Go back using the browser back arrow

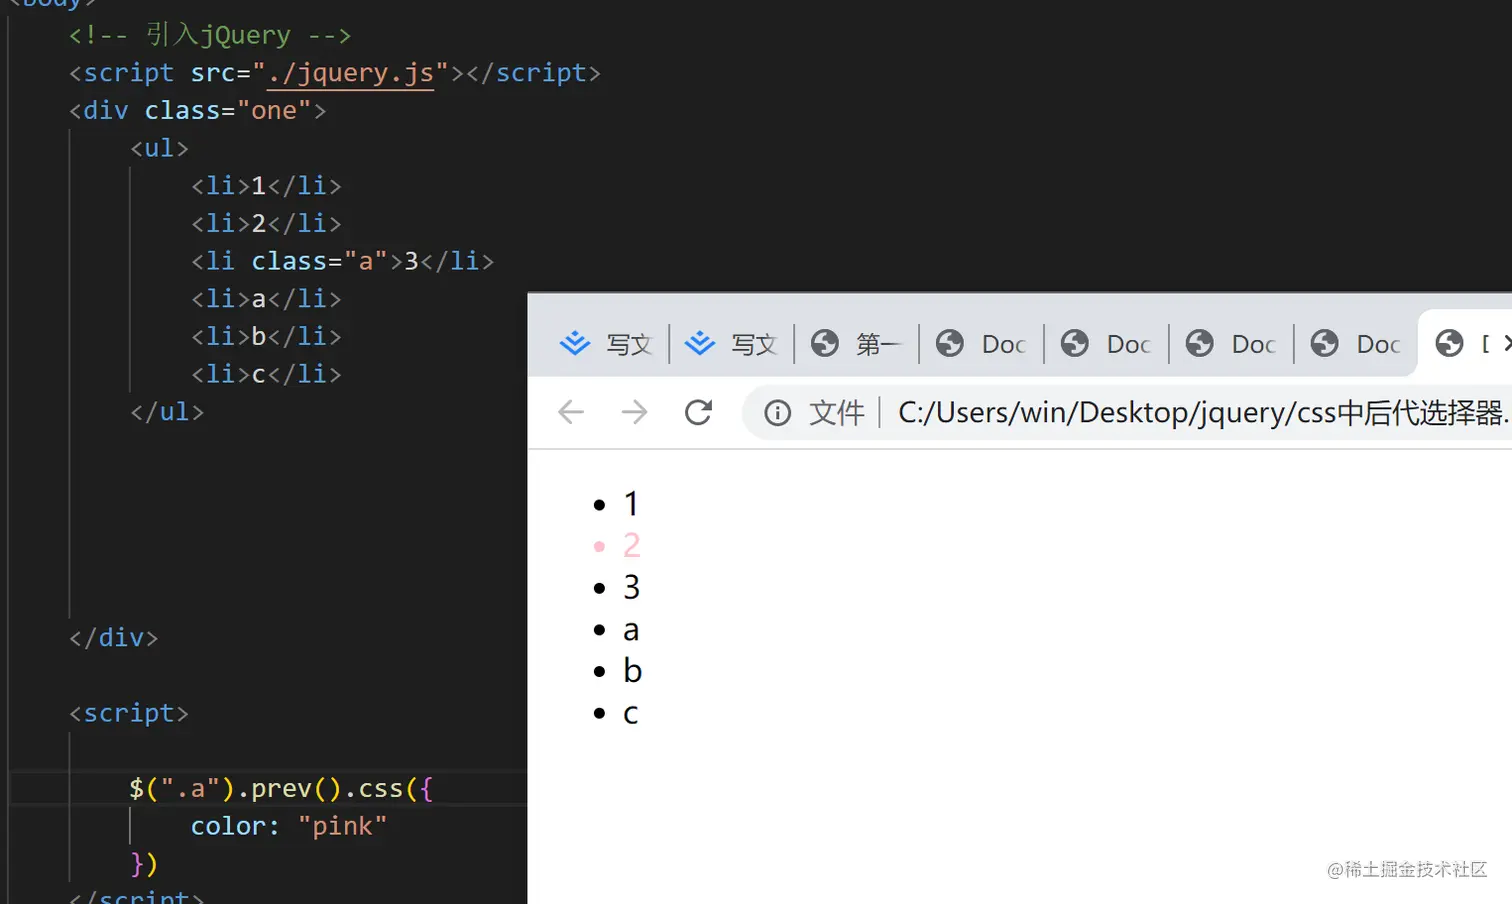tap(571, 412)
